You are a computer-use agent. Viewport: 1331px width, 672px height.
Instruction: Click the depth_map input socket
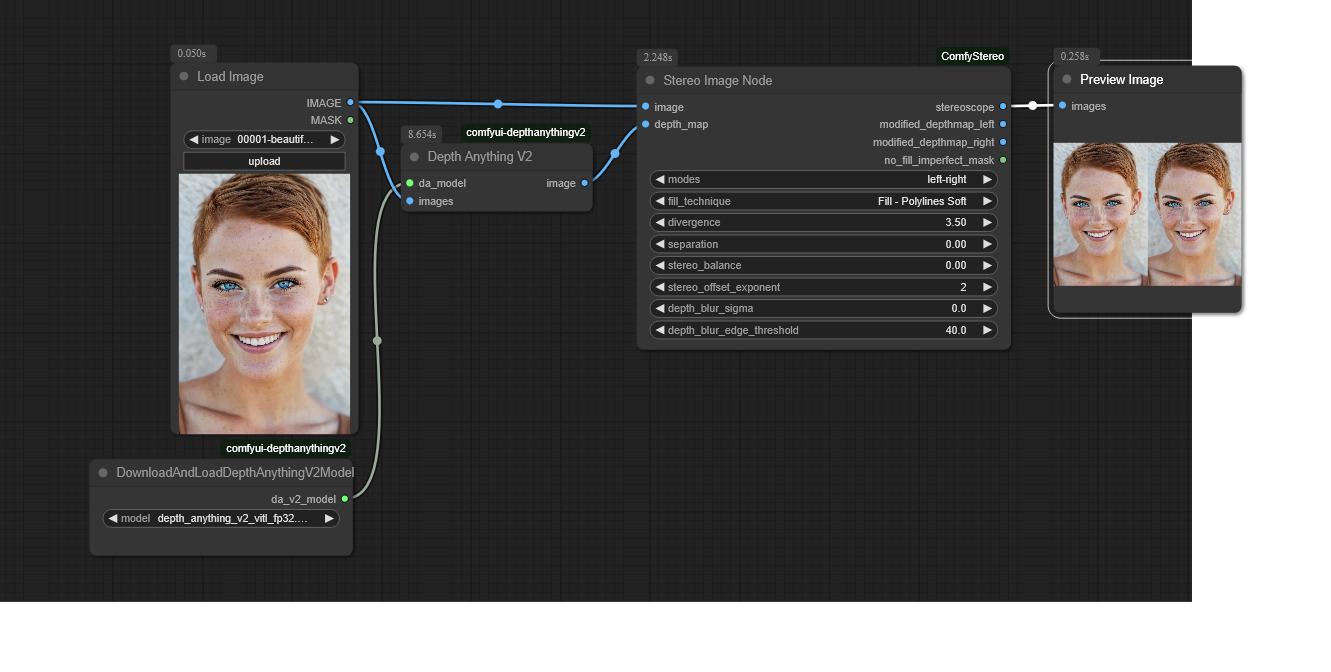[646, 124]
